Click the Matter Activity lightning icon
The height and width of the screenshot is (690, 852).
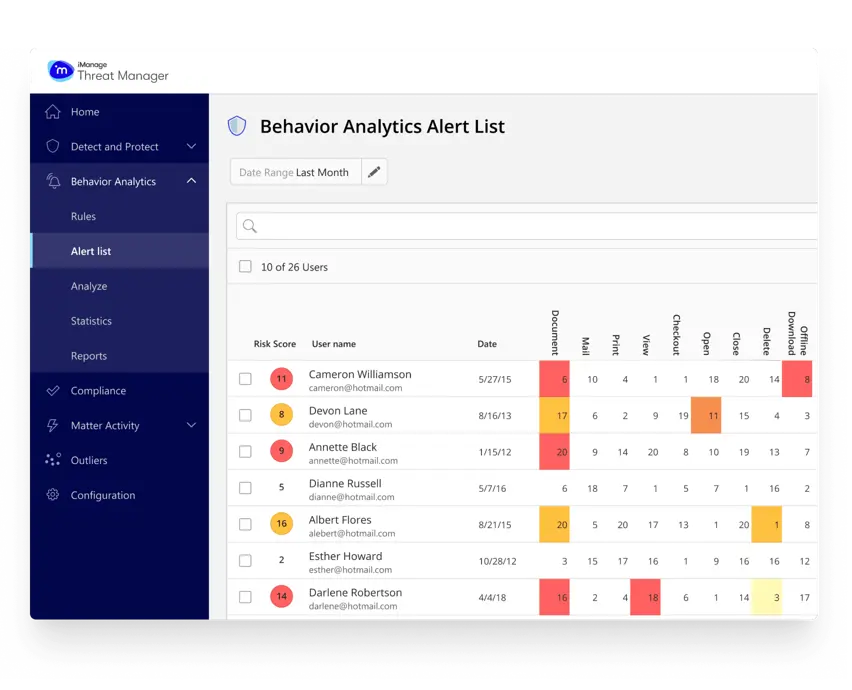click(53, 425)
